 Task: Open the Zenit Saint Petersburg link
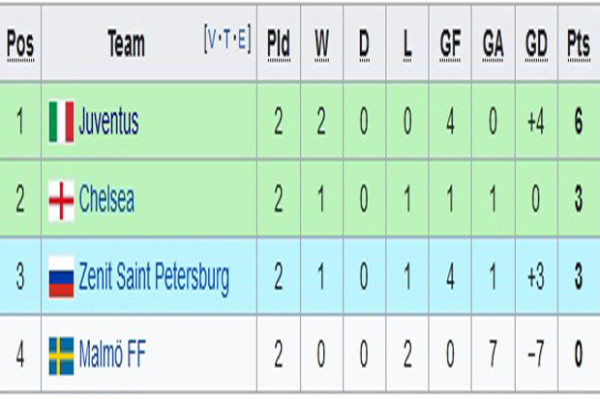pyautogui.click(x=154, y=278)
